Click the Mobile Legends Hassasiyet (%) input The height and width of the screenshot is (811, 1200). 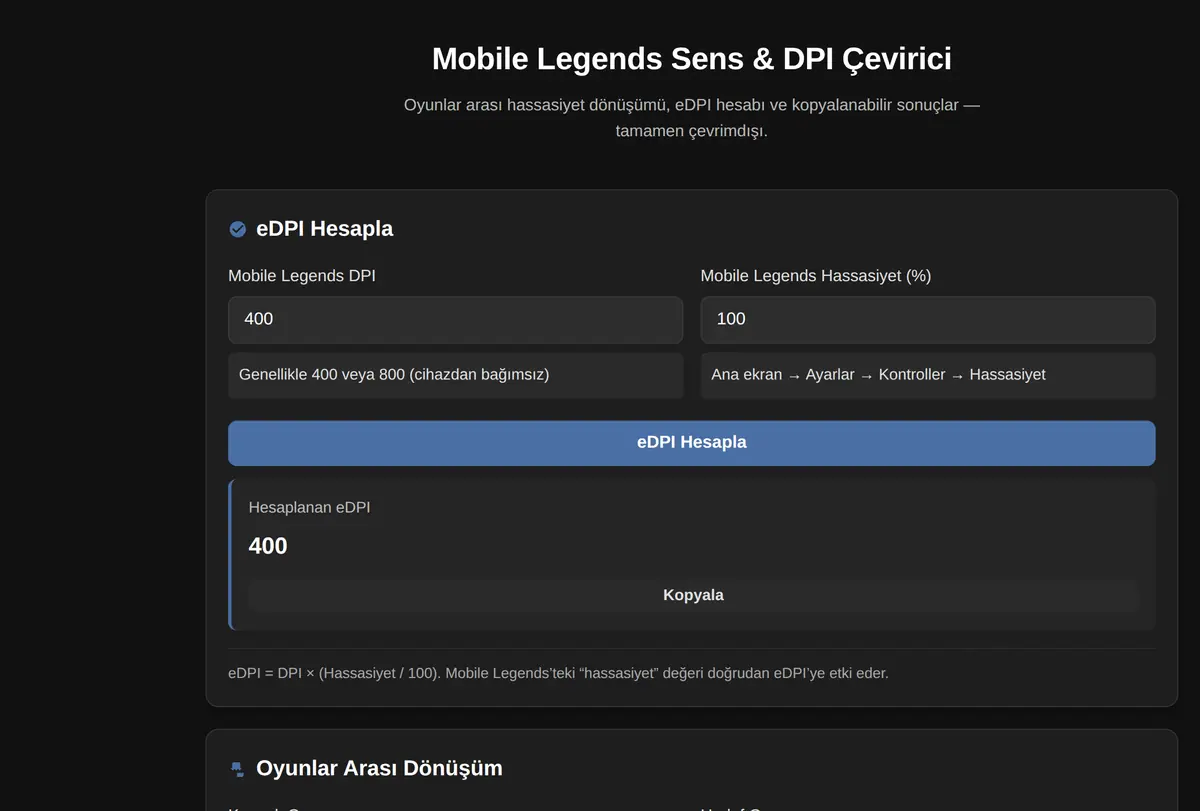pos(927,319)
